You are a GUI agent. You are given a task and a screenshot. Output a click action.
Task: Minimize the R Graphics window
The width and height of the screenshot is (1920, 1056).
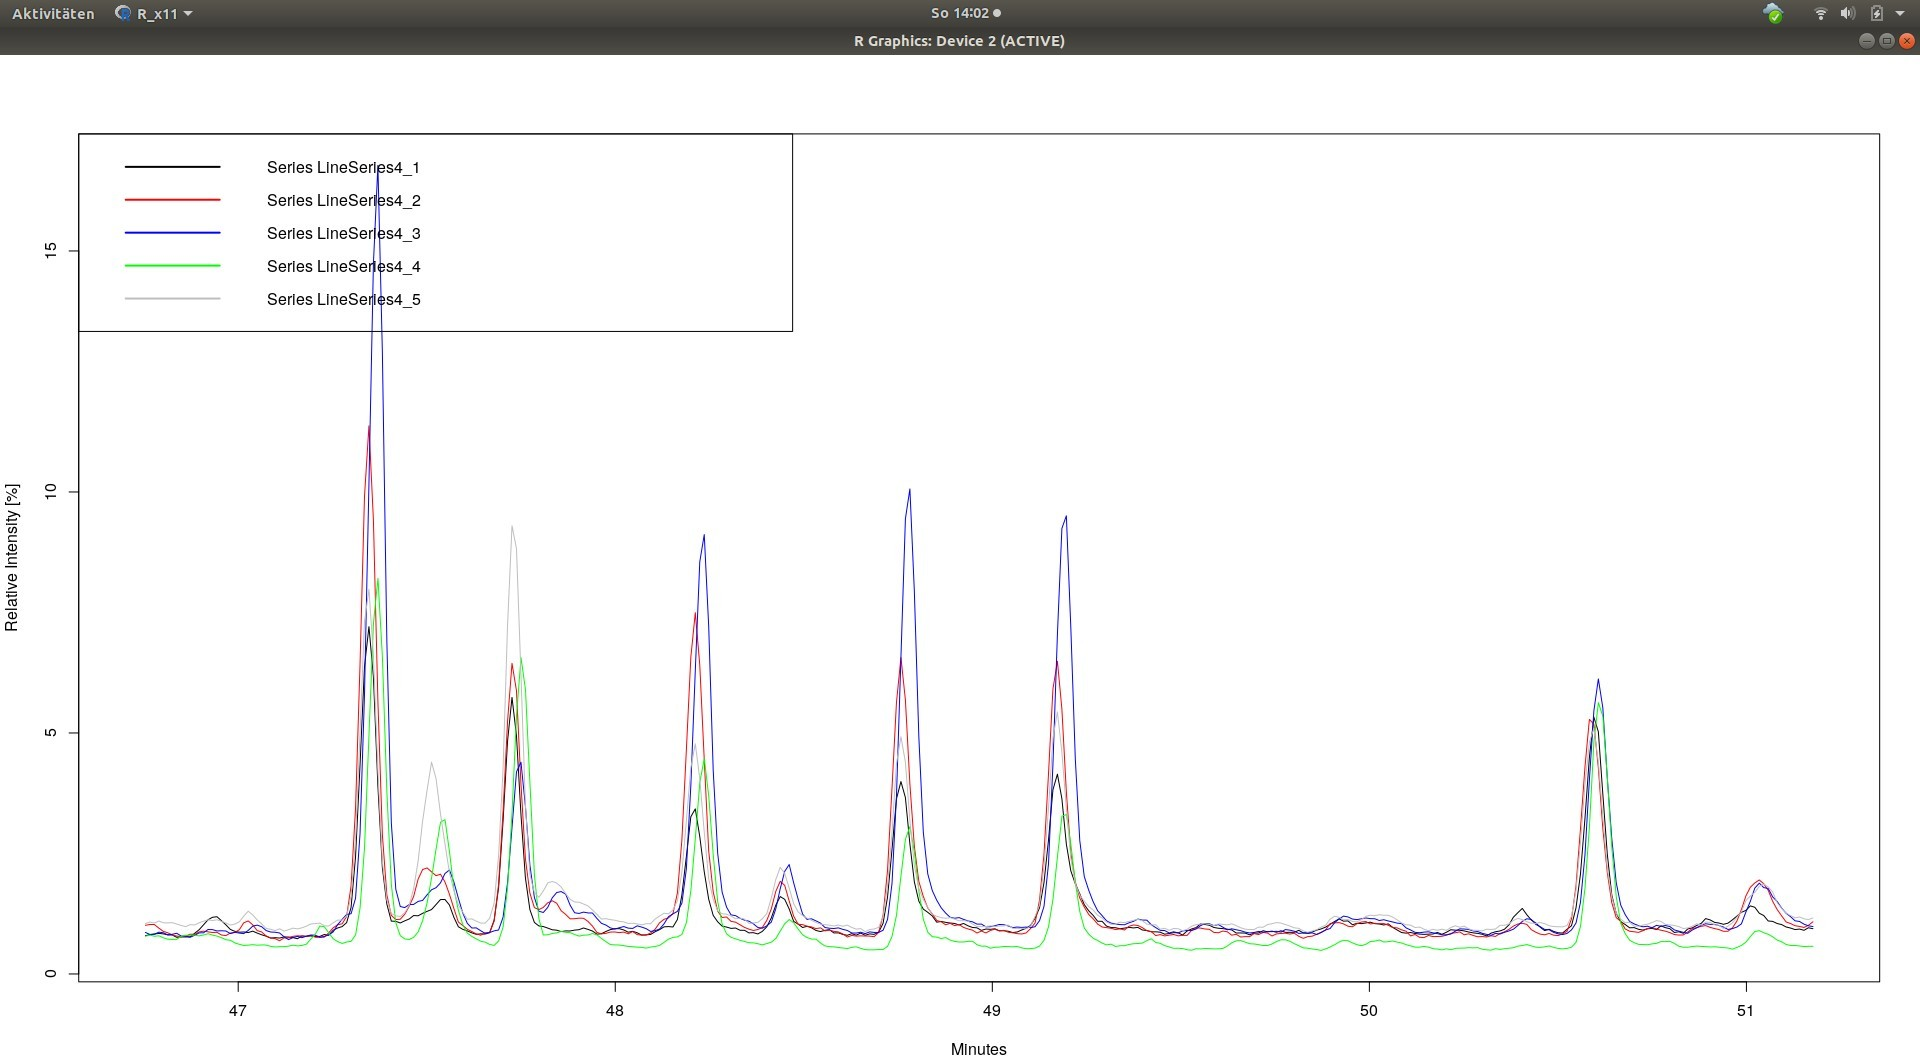pos(1866,41)
